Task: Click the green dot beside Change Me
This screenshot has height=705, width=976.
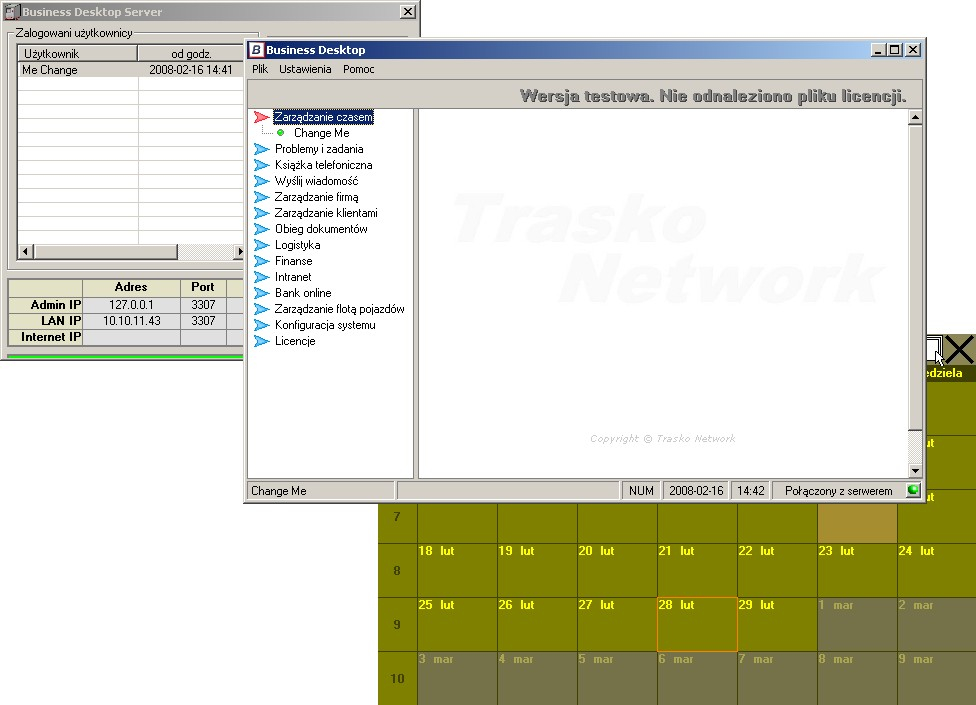Action: [x=281, y=133]
